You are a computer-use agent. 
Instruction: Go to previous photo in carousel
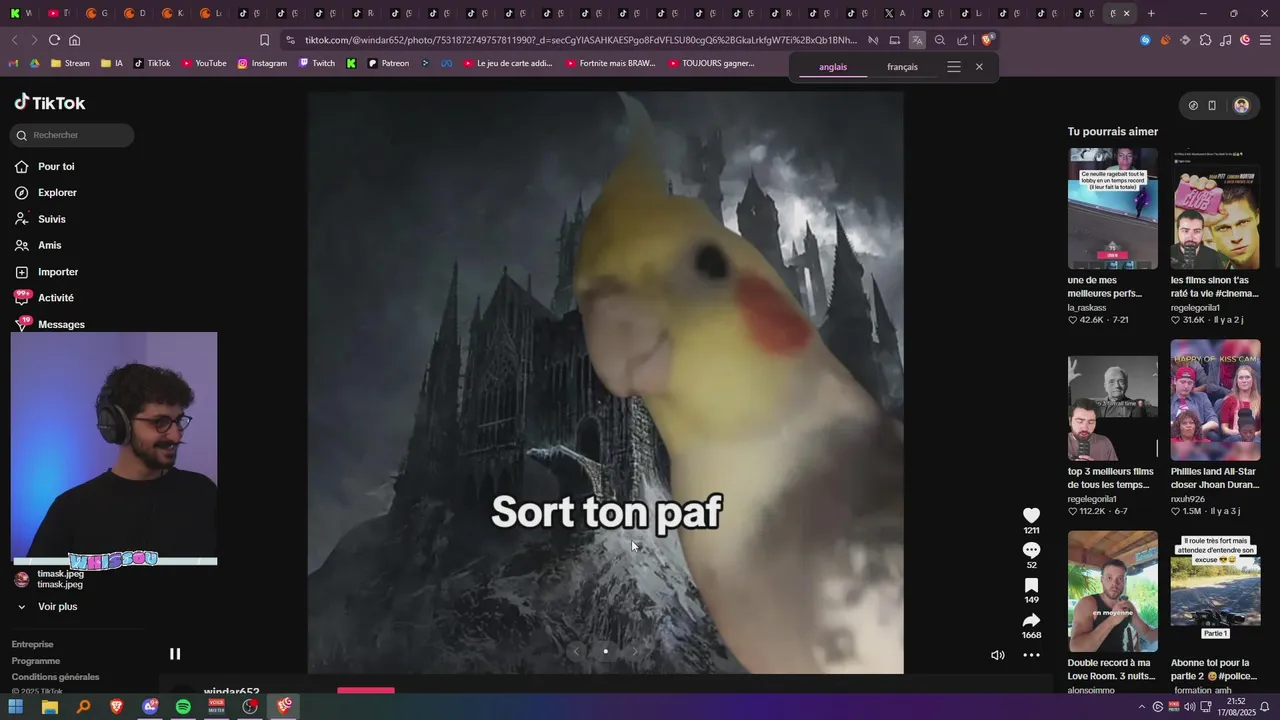click(x=575, y=651)
